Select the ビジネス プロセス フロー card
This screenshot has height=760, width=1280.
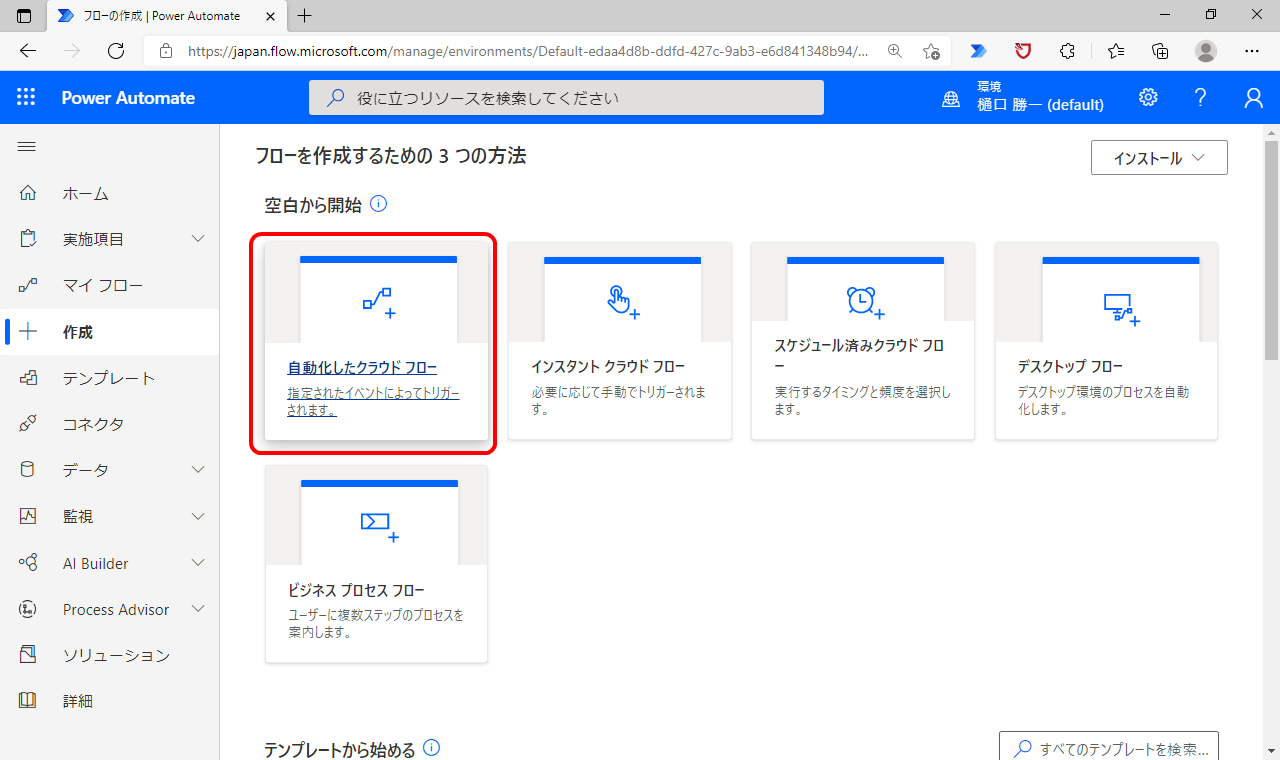[376, 564]
